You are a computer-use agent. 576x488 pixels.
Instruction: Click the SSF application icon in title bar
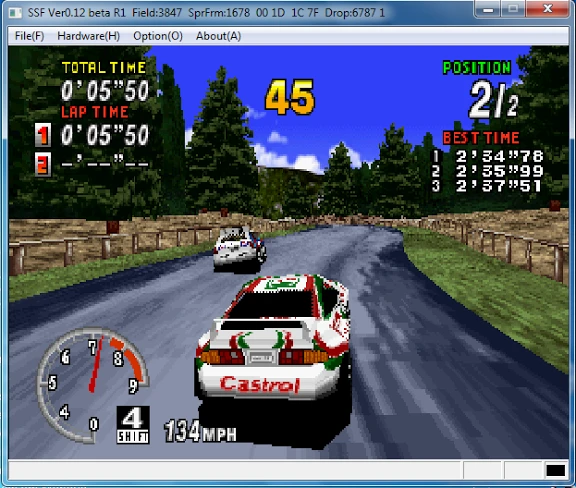15,13
